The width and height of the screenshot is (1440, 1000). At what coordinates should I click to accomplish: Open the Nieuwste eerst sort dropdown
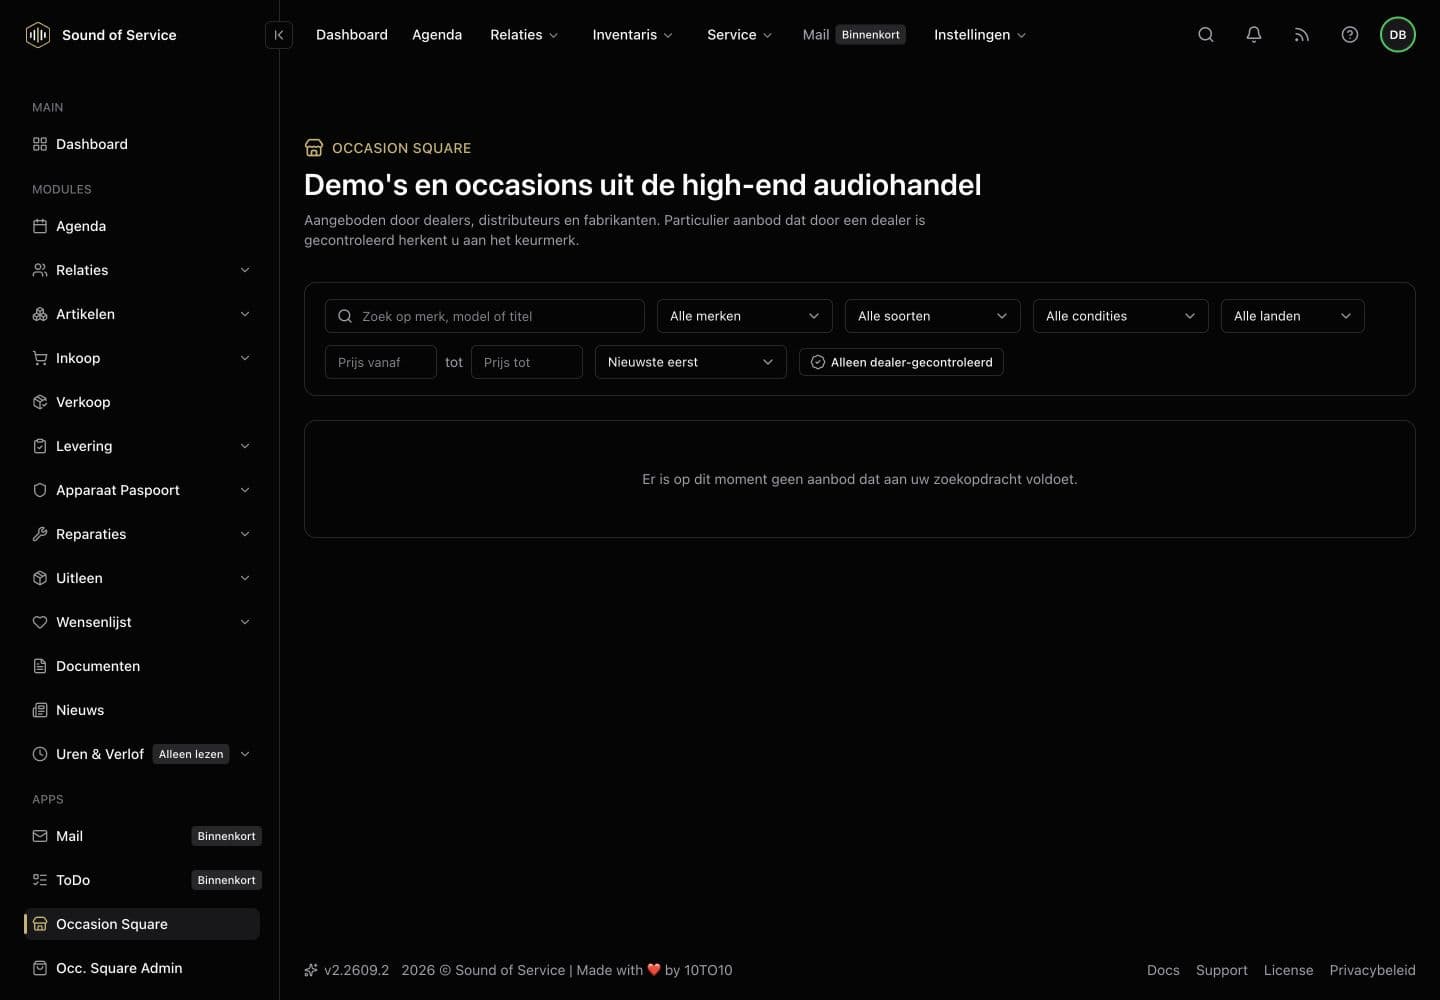pyautogui.click(x=691, y=362)
